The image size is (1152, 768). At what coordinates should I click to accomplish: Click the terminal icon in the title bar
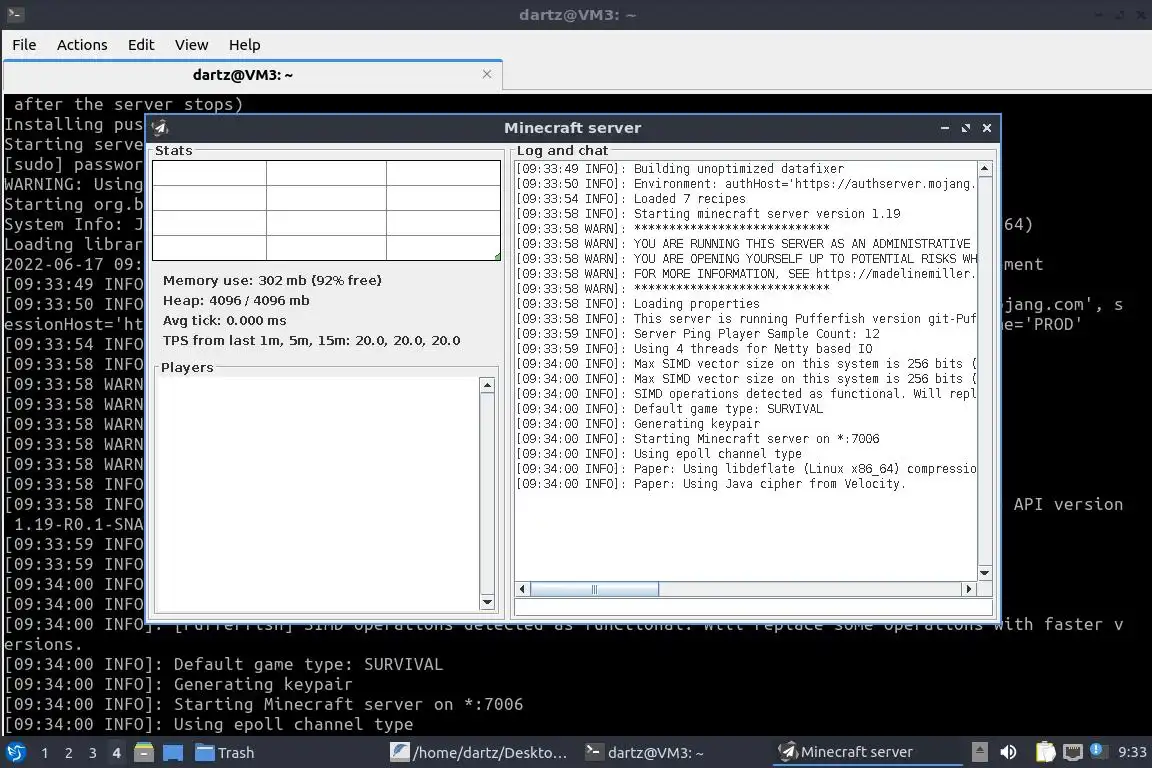[x=15, y=14]
